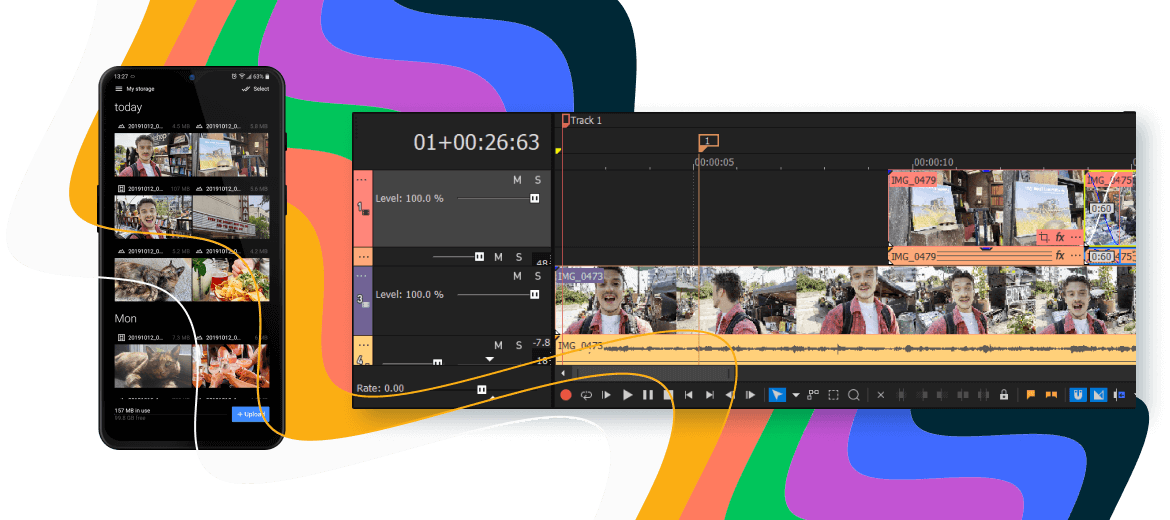Pause playback with the Pause button
This screenshot has width=1170, height=520.
pos(648,395)
